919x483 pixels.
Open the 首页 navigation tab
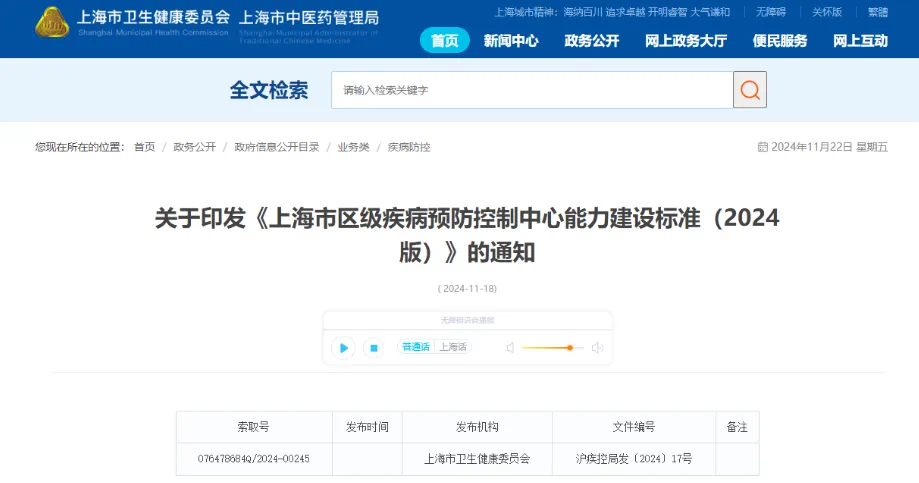click(445, 40)
